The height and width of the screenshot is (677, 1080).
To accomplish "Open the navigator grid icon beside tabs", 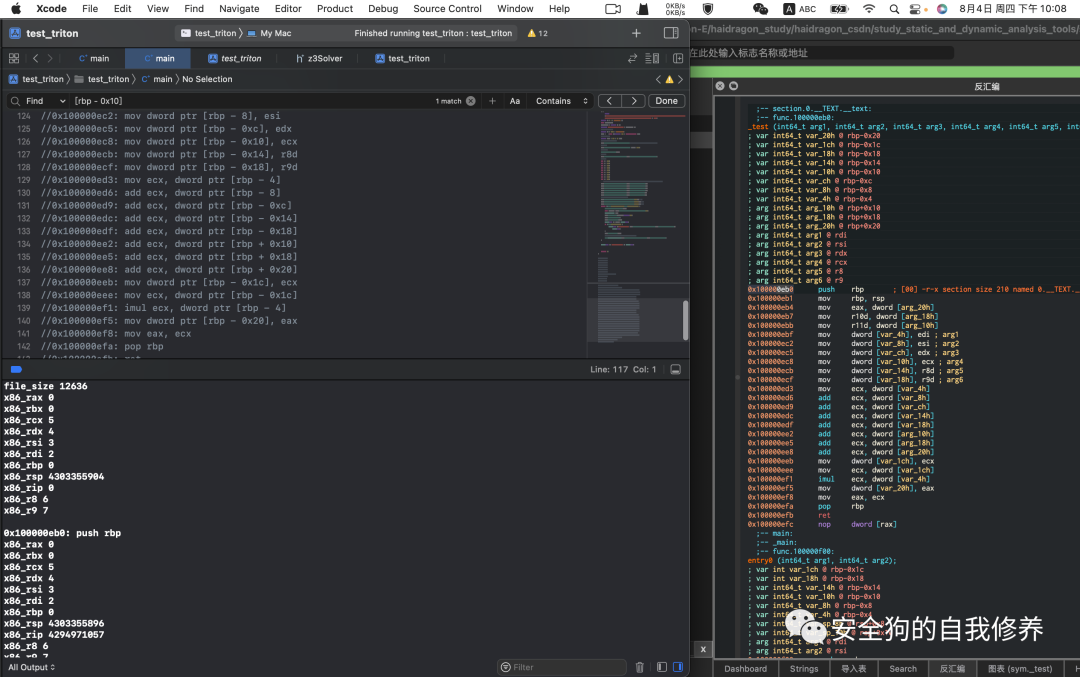I will 15,59.
